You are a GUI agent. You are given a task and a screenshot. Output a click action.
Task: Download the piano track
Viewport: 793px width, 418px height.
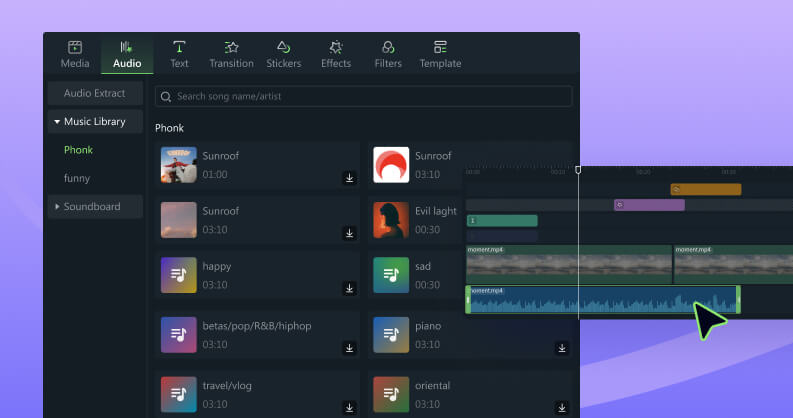coord(561,348)
